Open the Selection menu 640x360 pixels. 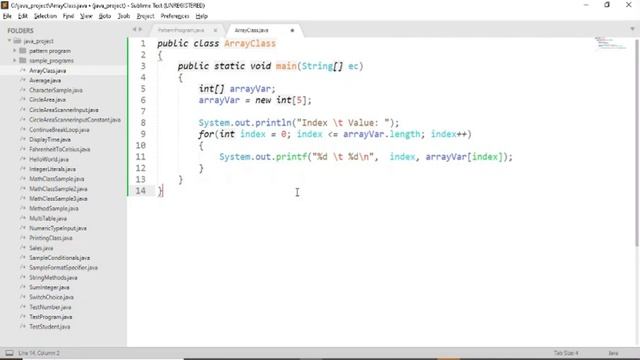pos(45,16)
